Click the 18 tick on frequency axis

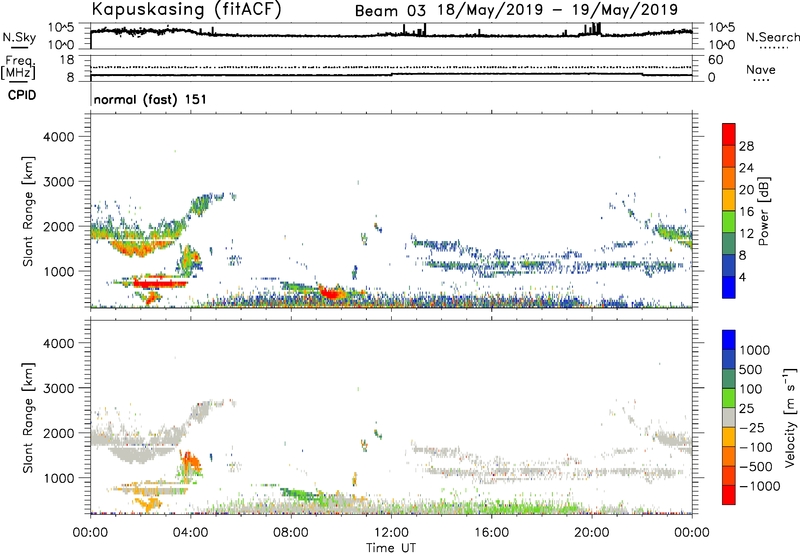pyautogui.click(x=67, y=60)
